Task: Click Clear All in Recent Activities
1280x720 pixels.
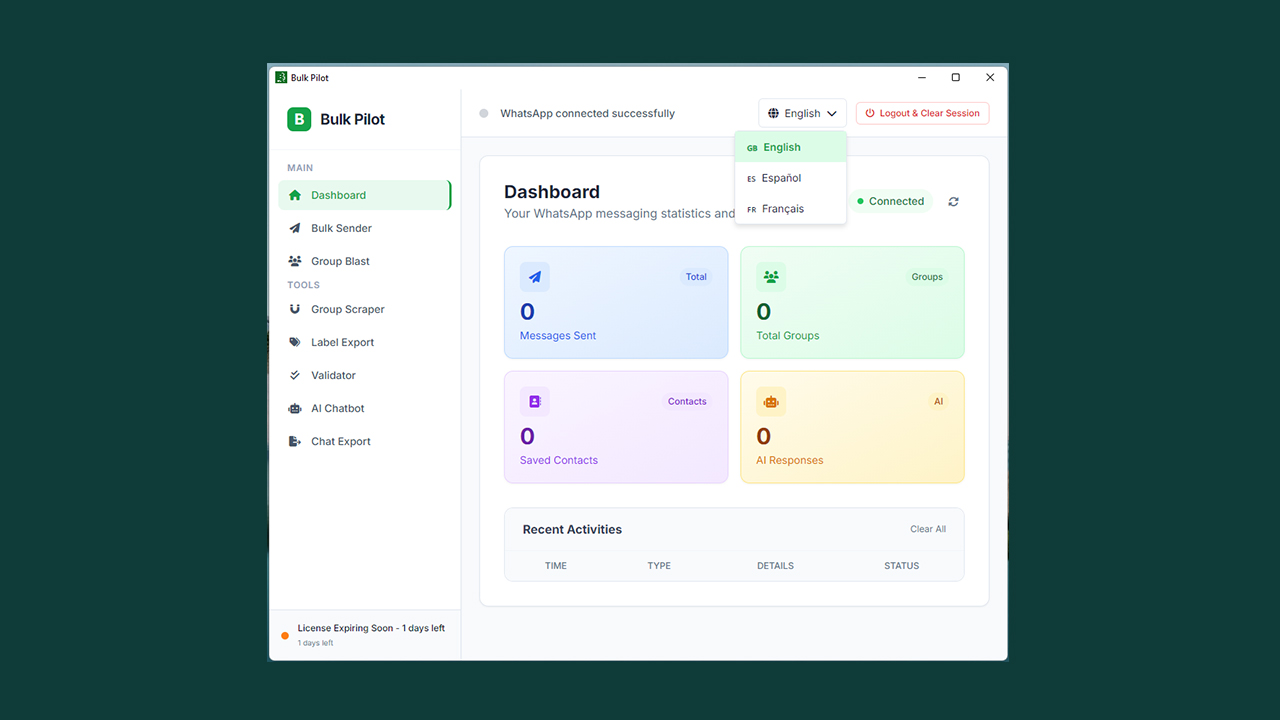Action: point(928,529)
